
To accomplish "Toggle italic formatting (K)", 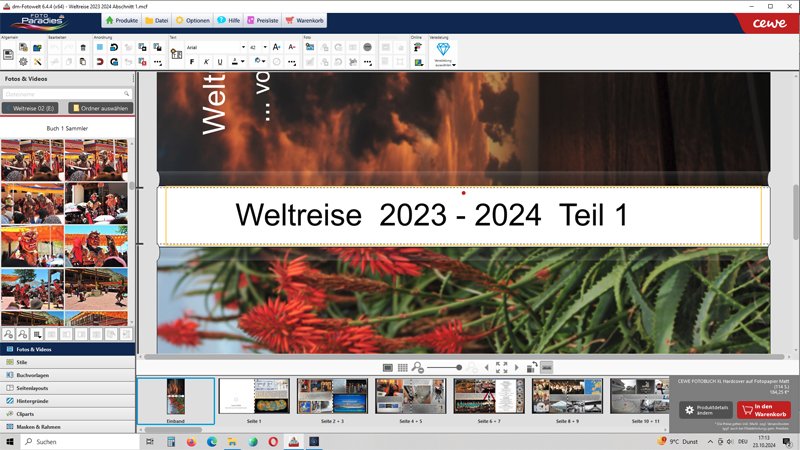I will (x=206, y=62).
